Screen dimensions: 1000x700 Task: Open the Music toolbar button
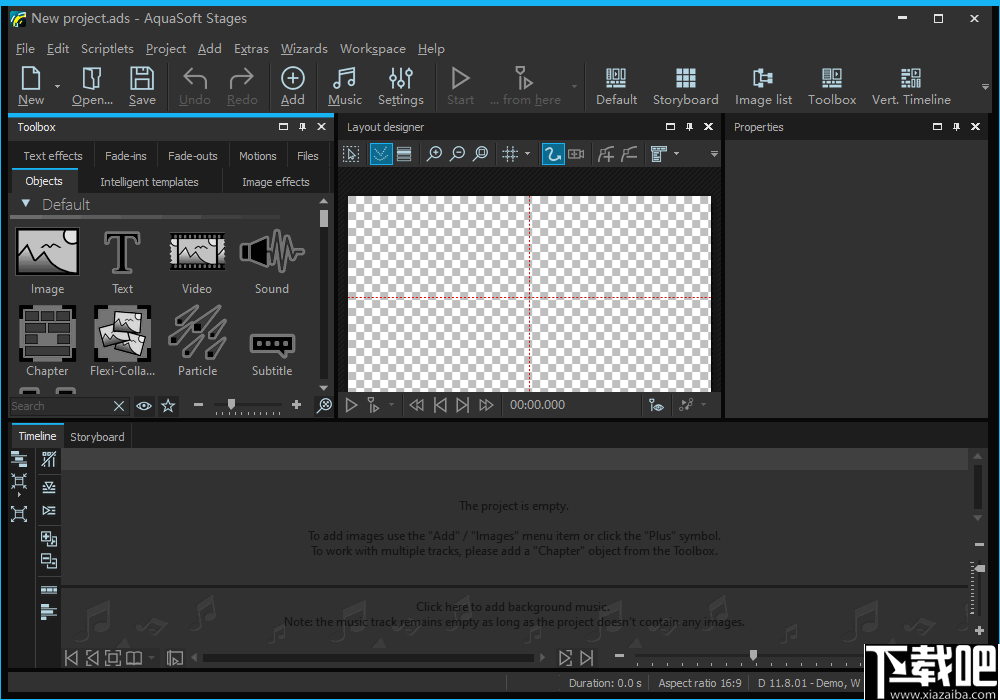click(344, 86)
